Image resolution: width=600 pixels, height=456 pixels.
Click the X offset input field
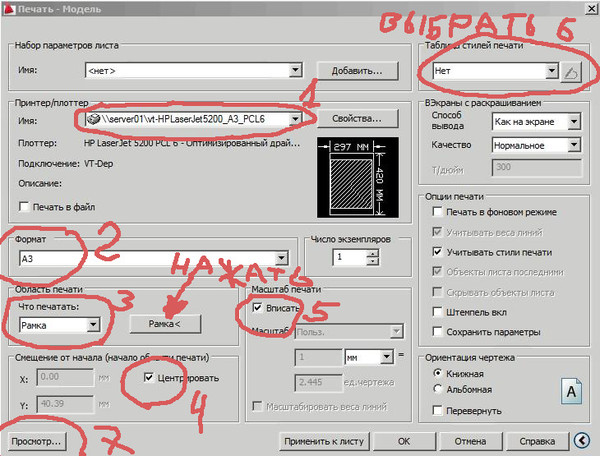point(65,377)
